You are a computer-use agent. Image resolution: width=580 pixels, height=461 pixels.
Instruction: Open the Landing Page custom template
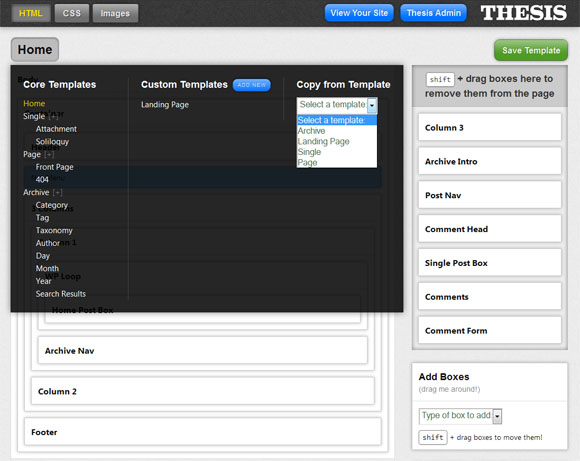tap(165, 105)
